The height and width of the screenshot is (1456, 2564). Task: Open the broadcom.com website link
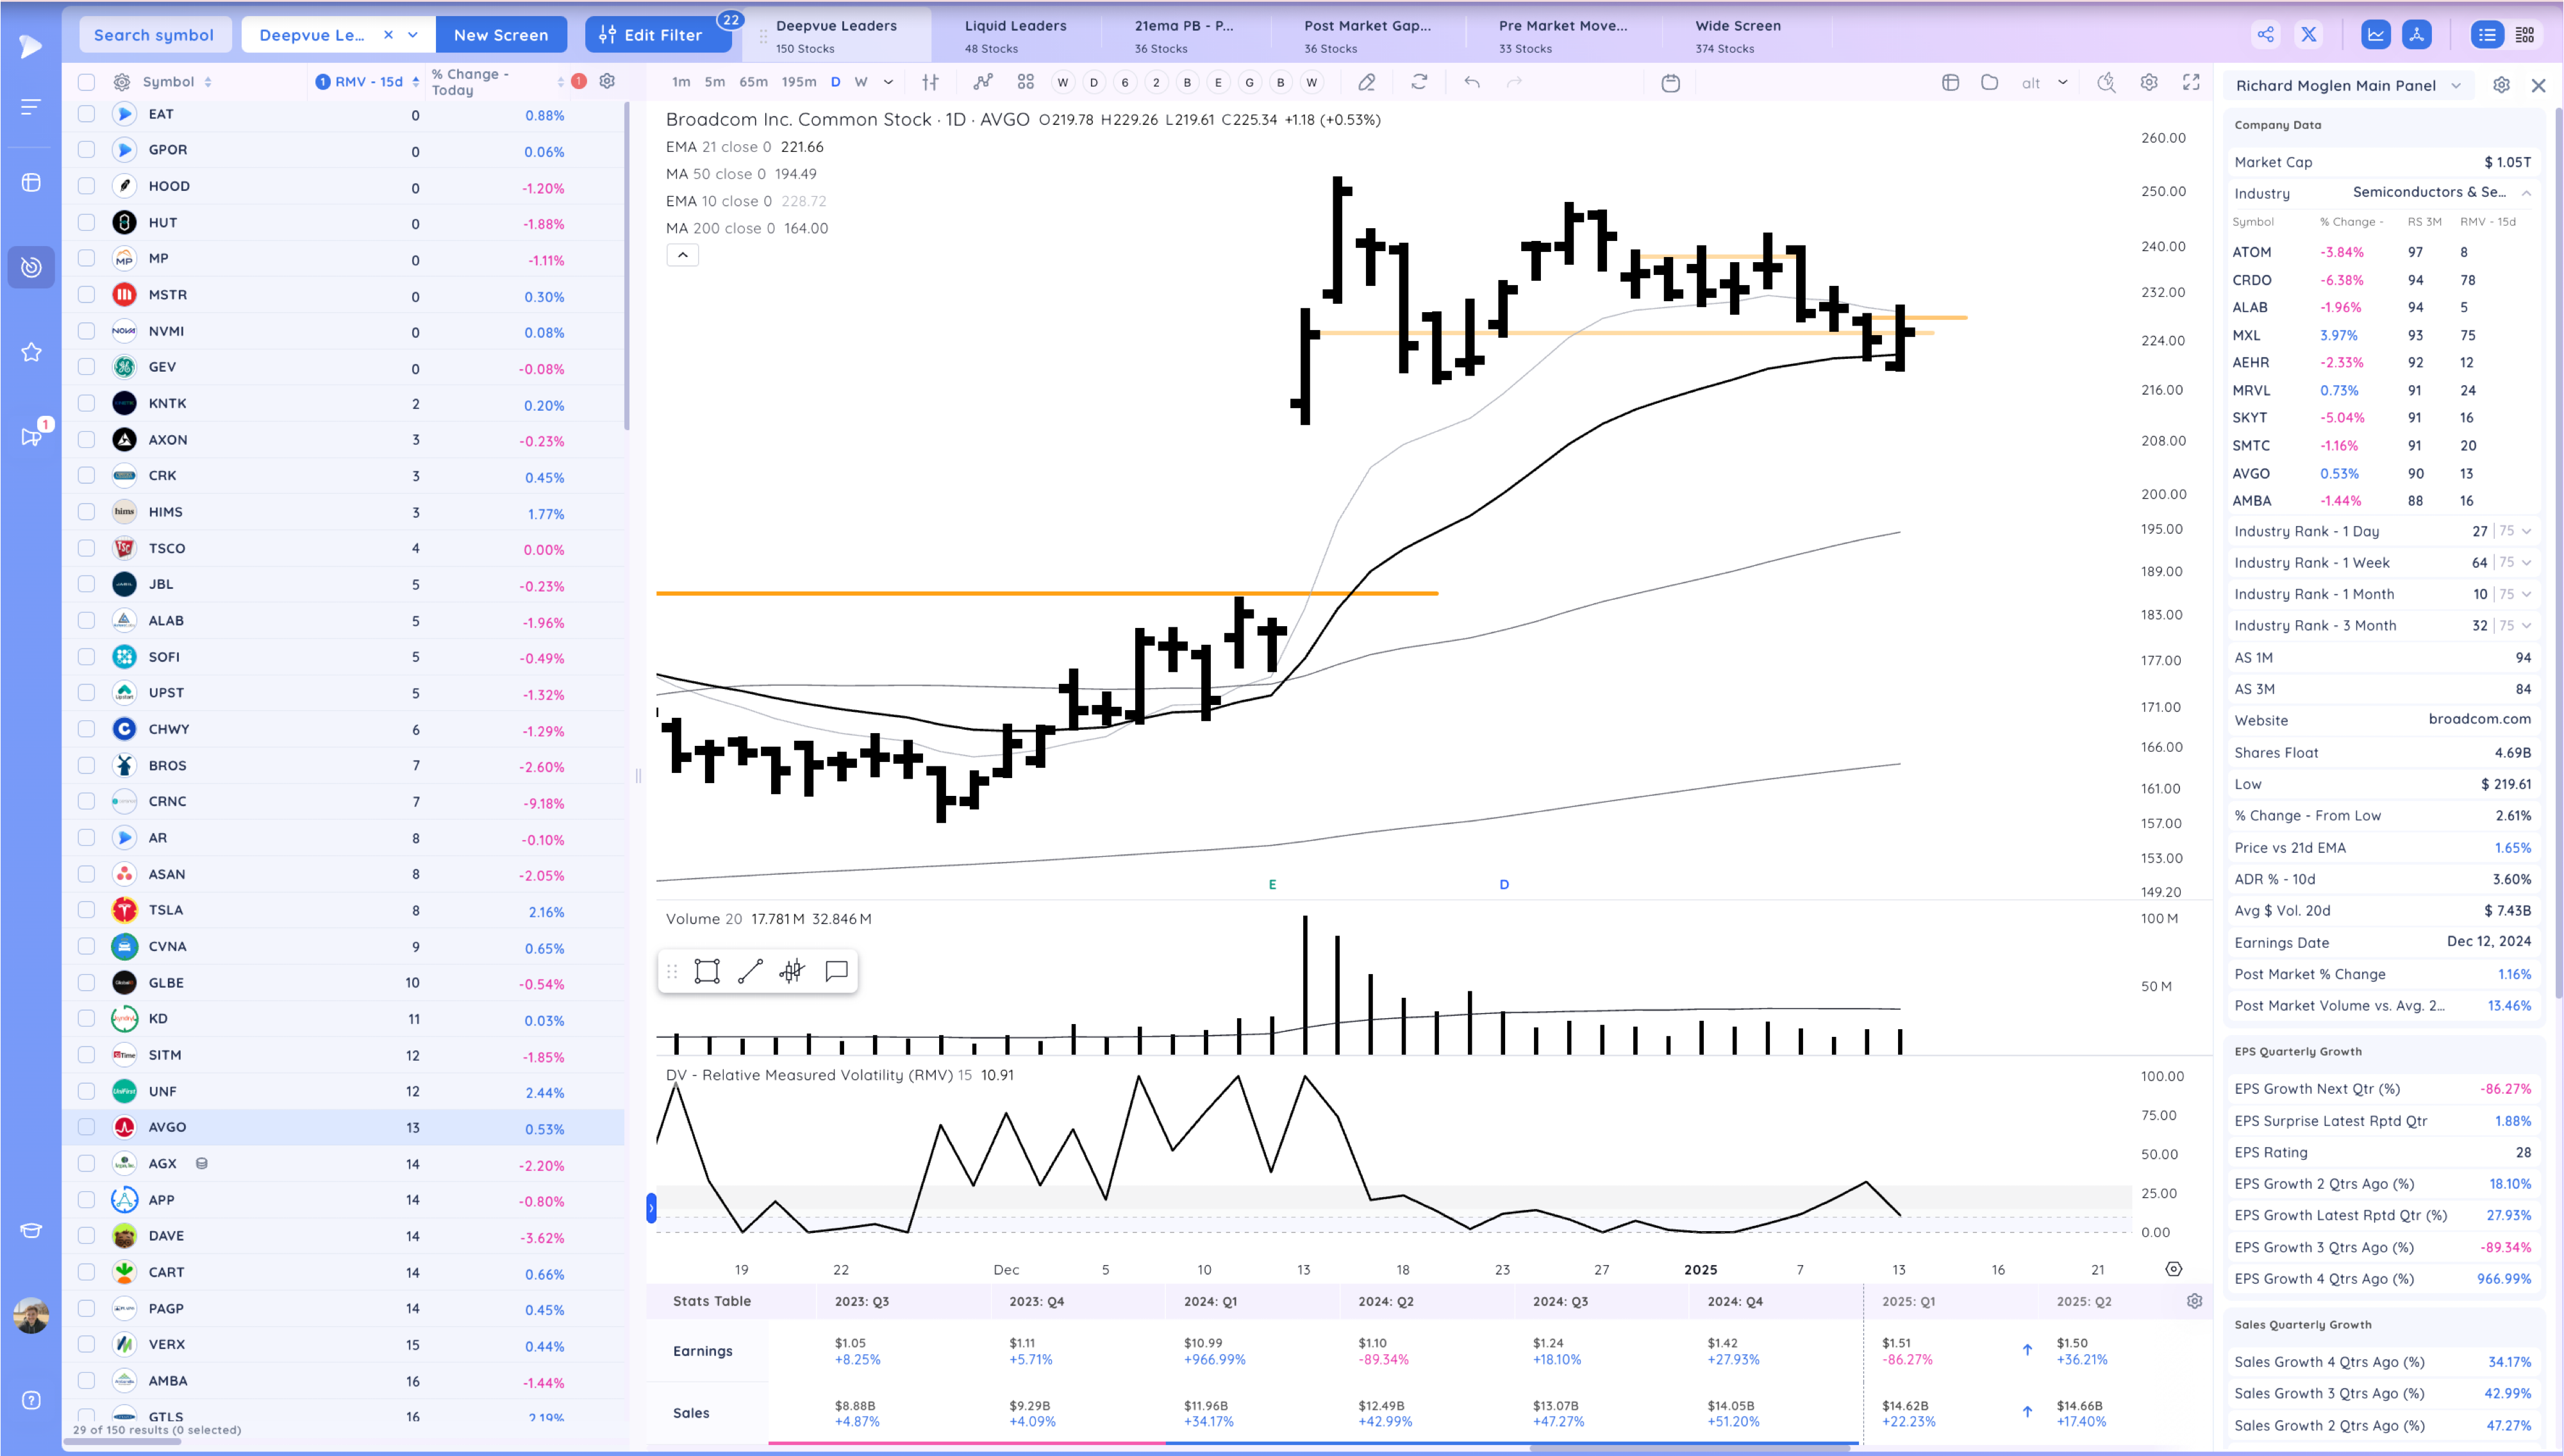(x=2479, y=719)
